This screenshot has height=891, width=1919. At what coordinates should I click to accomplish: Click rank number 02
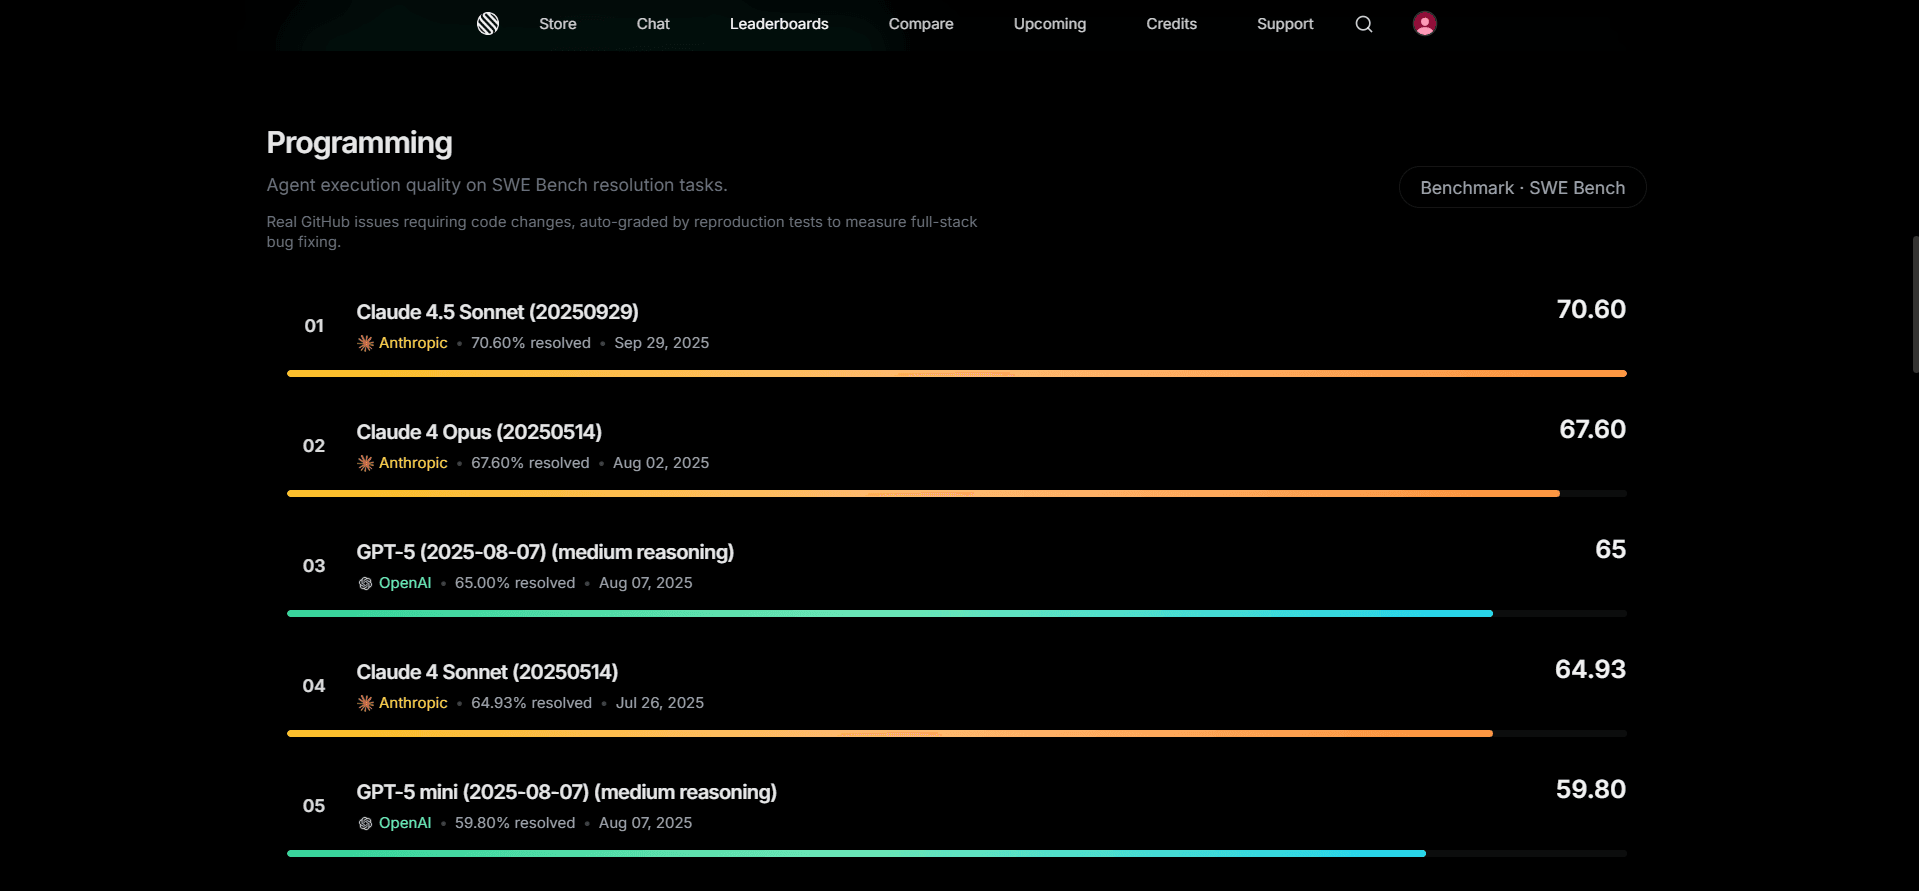pyautogui.click(x=314, y=446)
